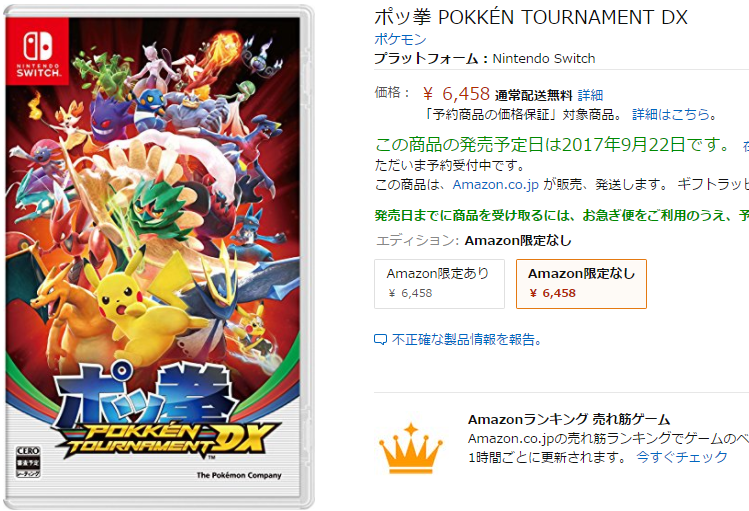749x511 pixels.
Task: Follow the Amazon.co.jp seller link
Action: (x=495, y=184)
